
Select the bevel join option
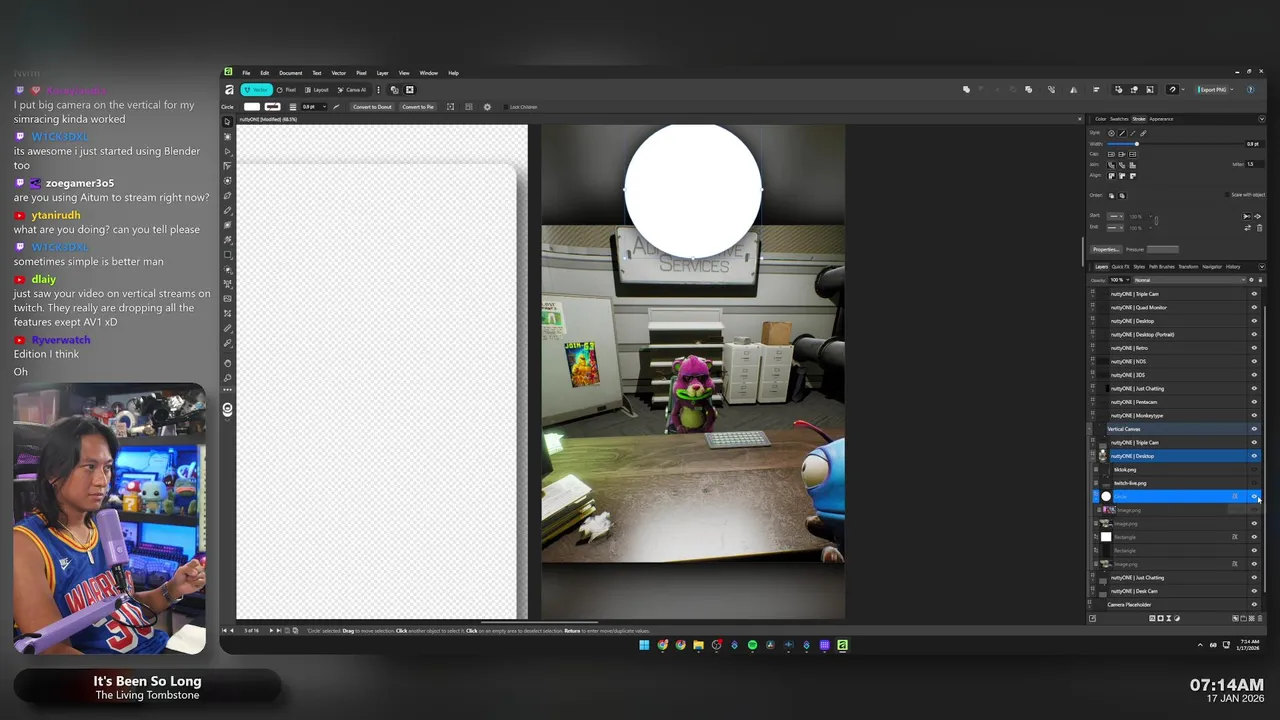[1122, 165]
